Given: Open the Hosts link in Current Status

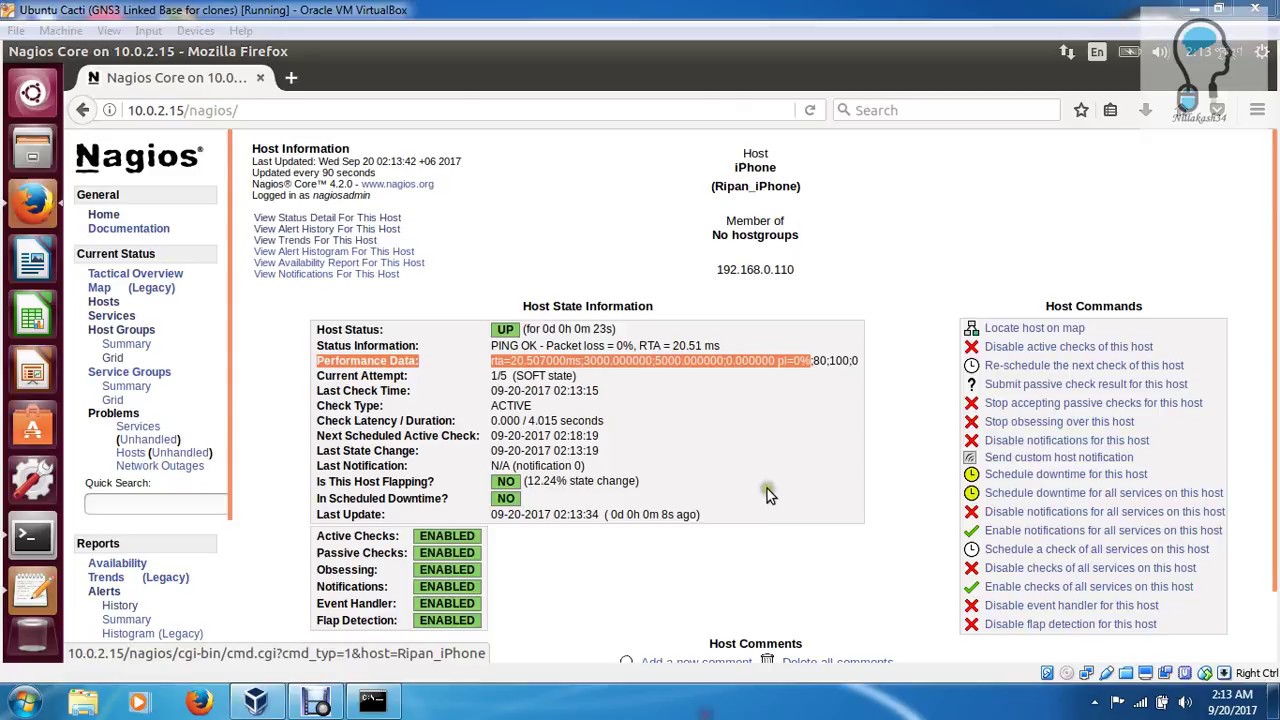Looking at the screenshot, I should [x=103, y=302].
